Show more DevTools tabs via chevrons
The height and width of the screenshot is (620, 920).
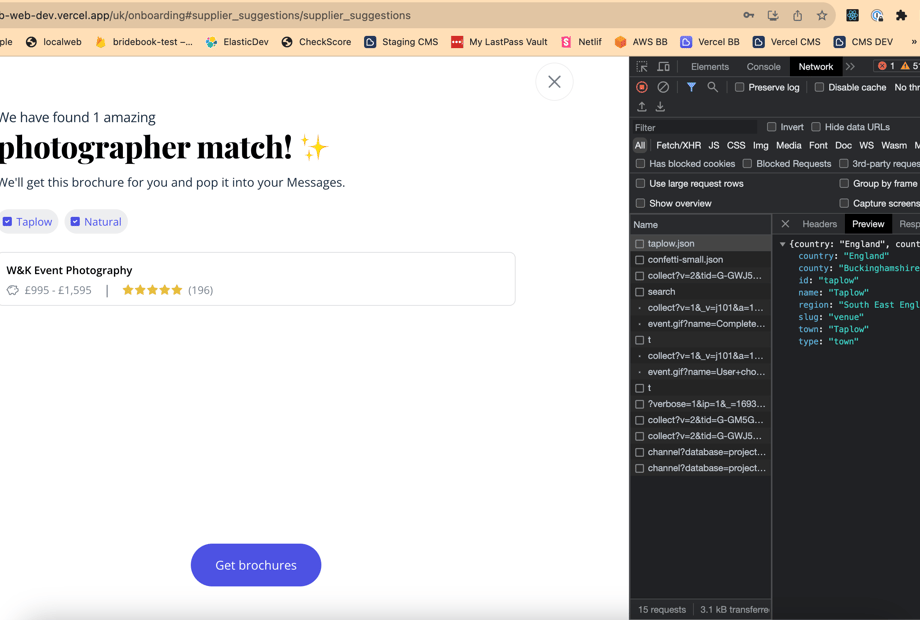(x=851, y=67)
